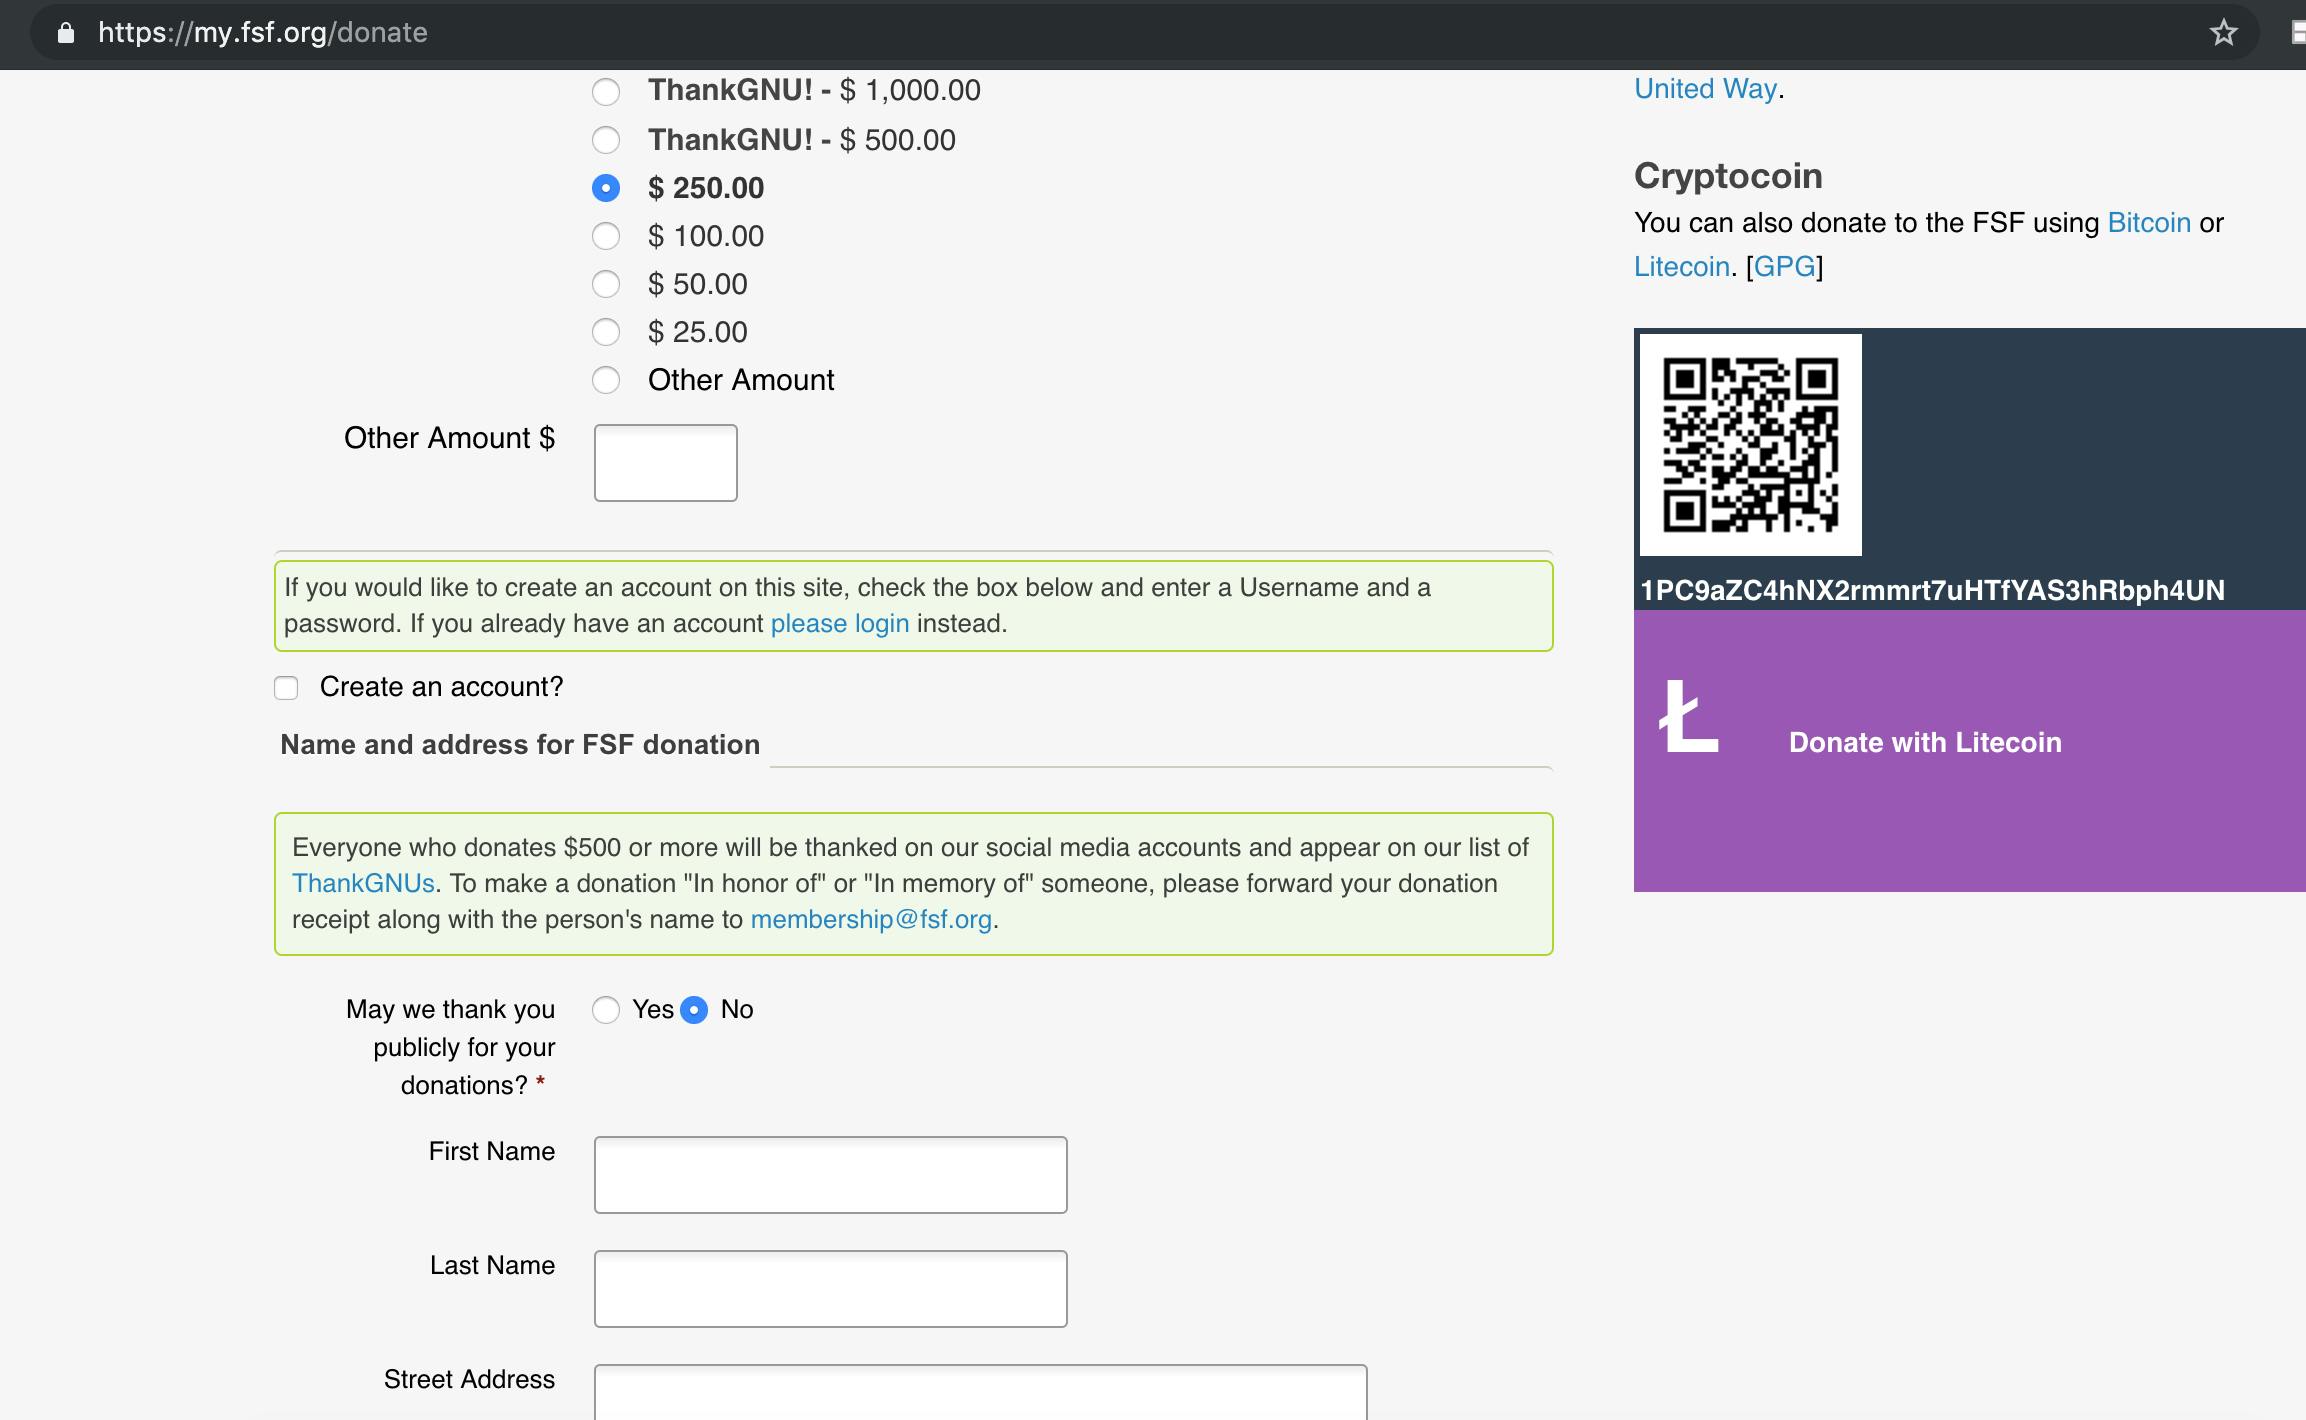Bookmark page with the star icon
The width and height of the screenshot is (2306, 1420).
[x=2223, y=33]
